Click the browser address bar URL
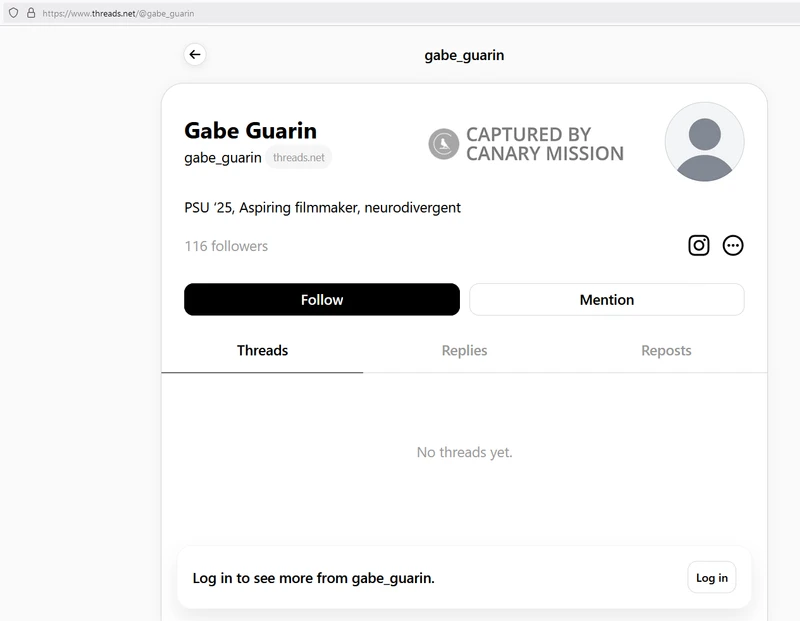The height and width of the screenshot is (621, 800). (118, 14)
